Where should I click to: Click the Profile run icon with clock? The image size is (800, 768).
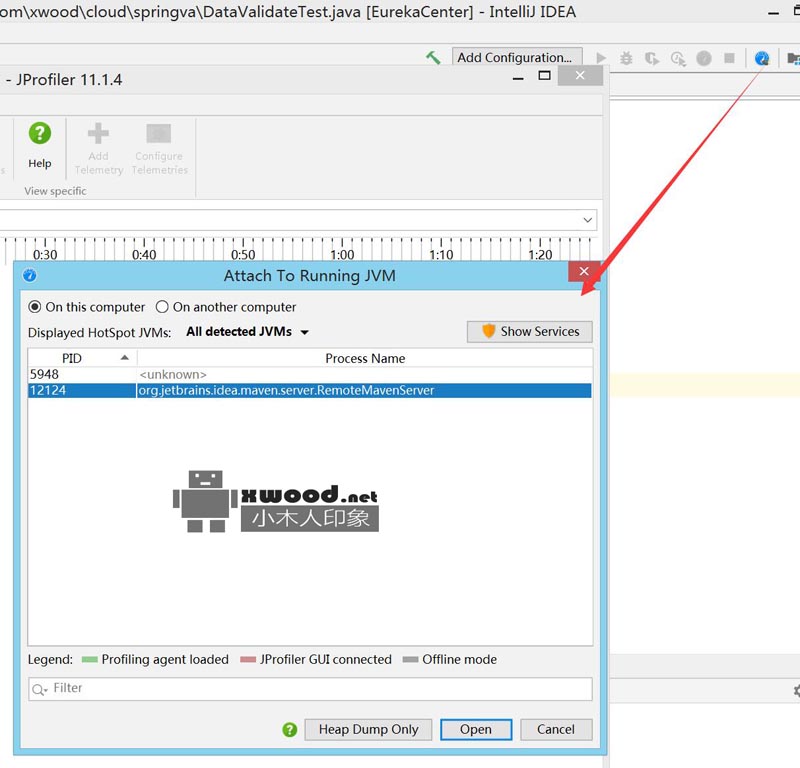pos(678,59)
